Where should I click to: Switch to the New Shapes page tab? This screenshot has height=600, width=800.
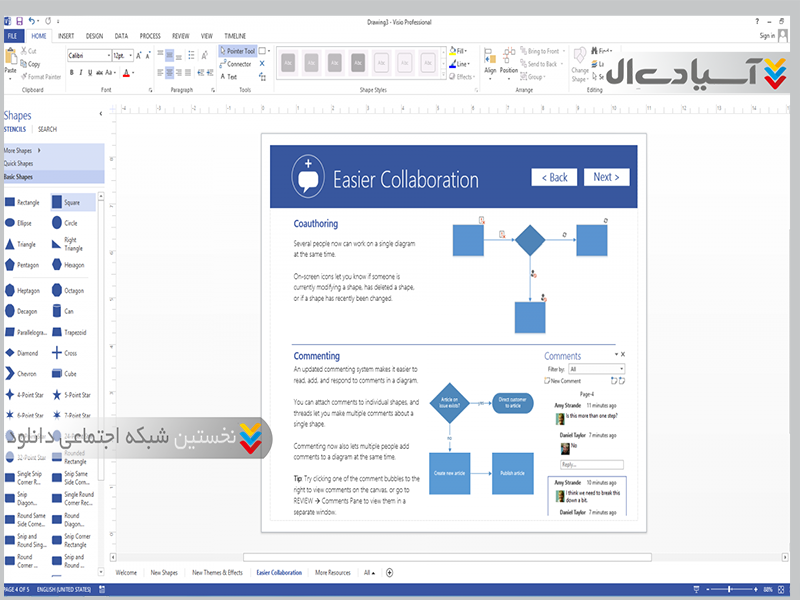[164, 573]
